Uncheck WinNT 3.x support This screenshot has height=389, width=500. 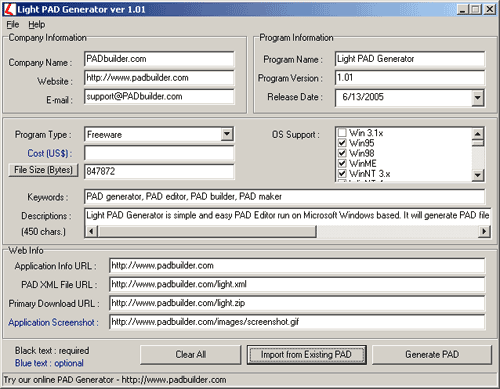click(342, 173)
